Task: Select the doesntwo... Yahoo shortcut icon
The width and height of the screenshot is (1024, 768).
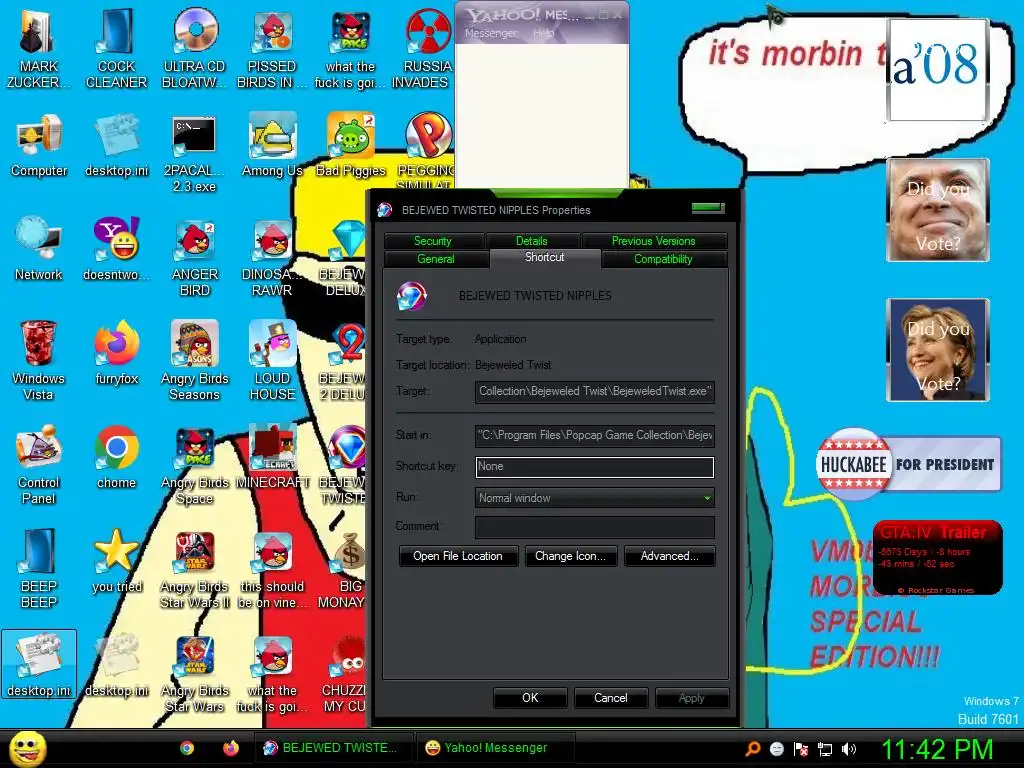Action: [116, 249]
